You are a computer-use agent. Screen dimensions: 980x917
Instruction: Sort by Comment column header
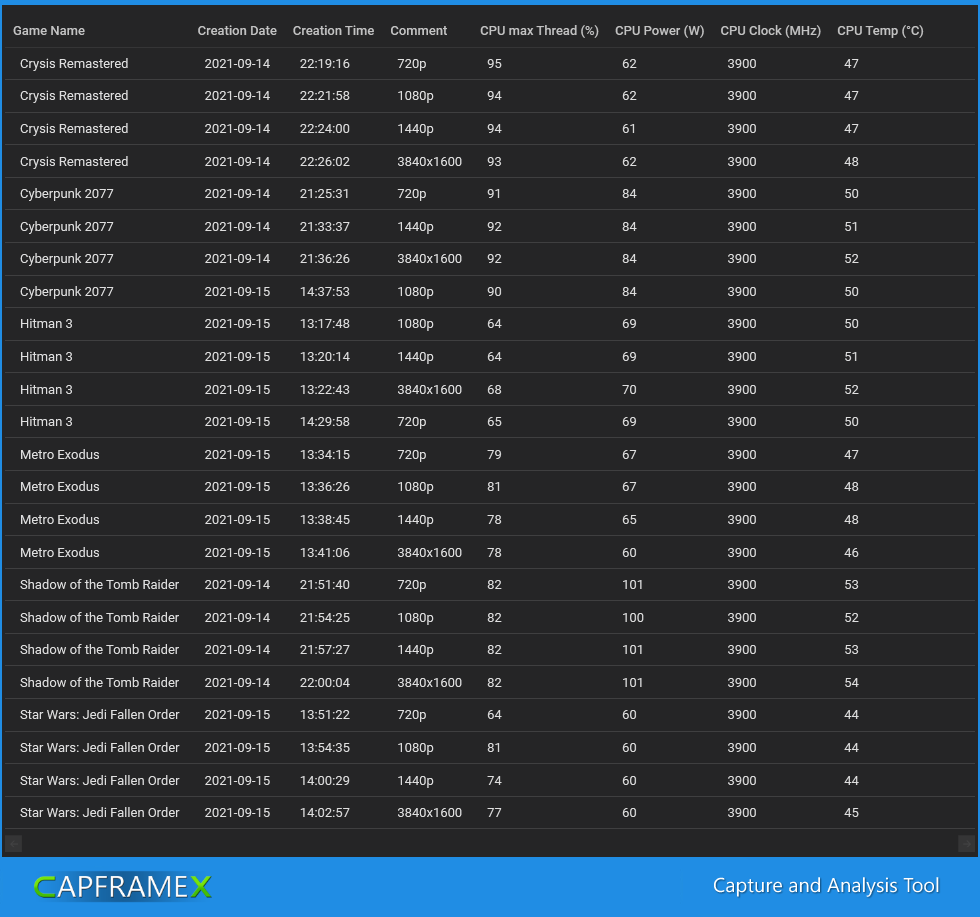[x=418, y=31]
